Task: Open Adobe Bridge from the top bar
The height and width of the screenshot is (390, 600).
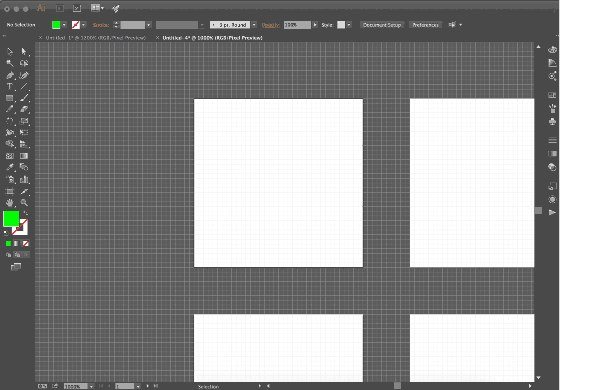Action: click(60, 8)
